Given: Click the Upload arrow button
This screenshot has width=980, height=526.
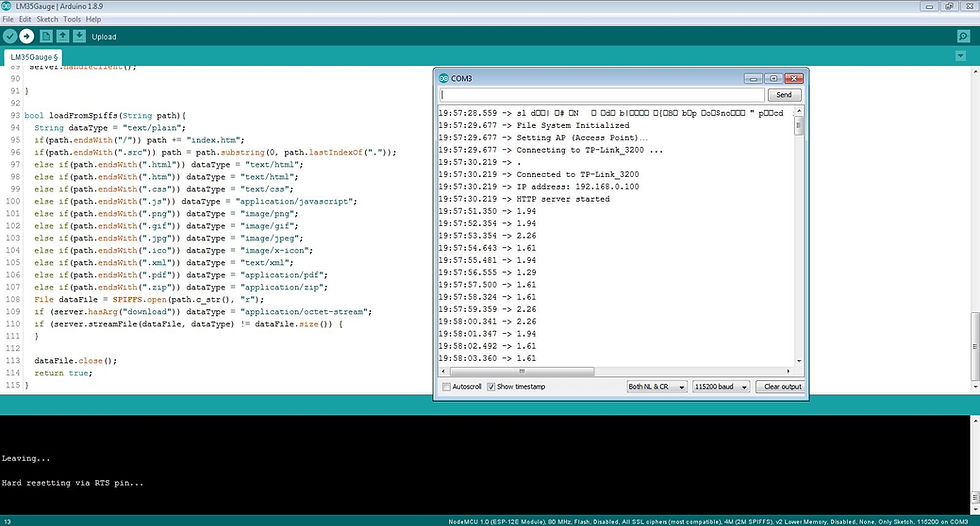Looking at the screenshot, I should pos(26,36).
